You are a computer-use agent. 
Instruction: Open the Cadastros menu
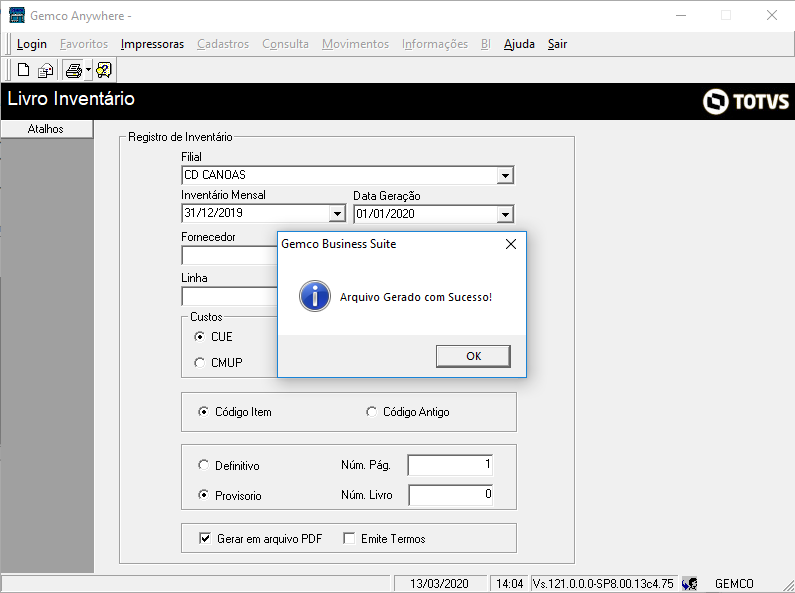pos(223,44)
